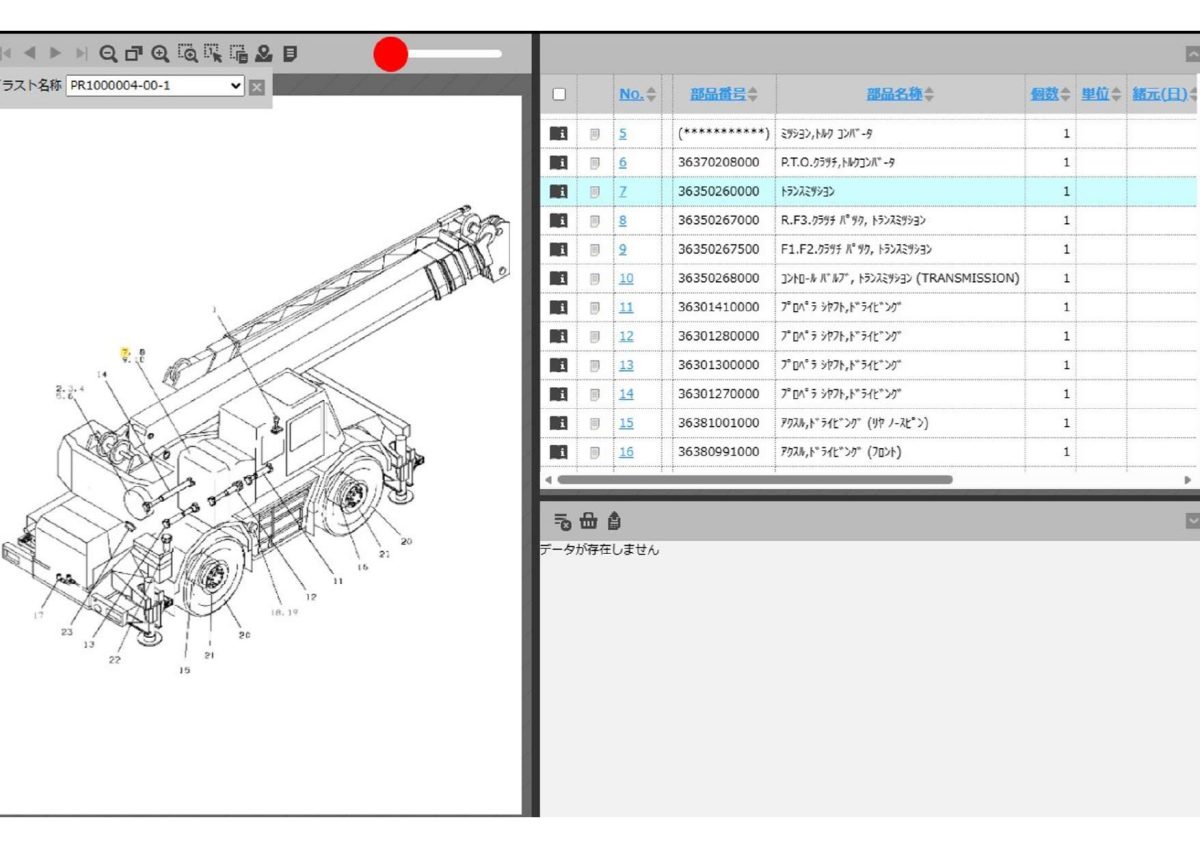The height and width of the screenshot is (848, 1200).
Task: Open the item number 16 link
Action: pos(626,452)
